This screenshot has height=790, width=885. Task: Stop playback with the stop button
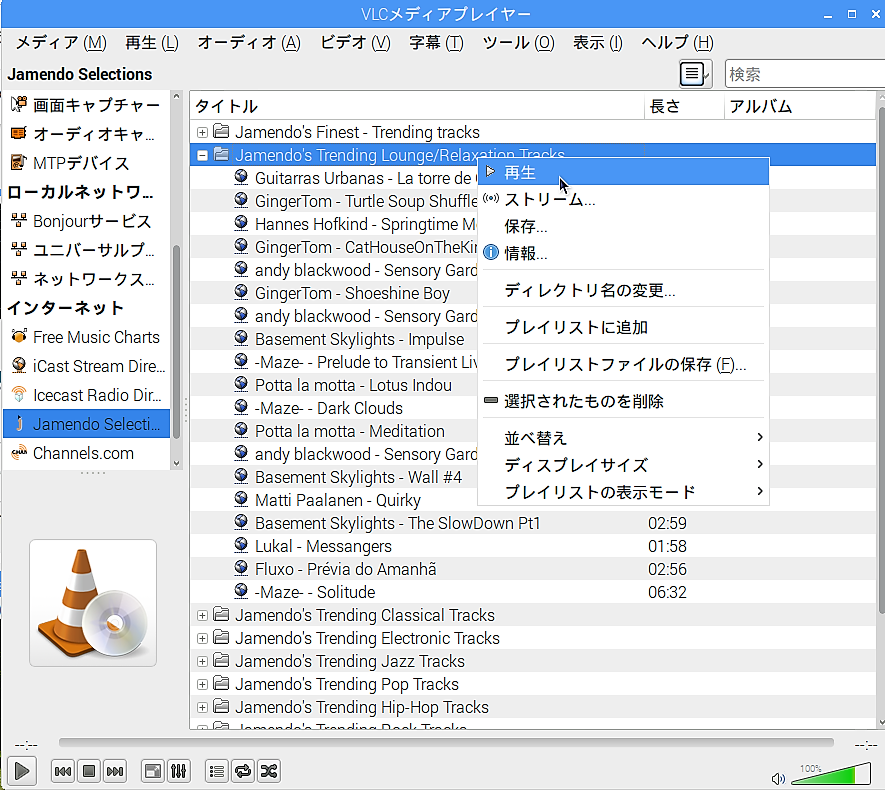tap(89, 771)
